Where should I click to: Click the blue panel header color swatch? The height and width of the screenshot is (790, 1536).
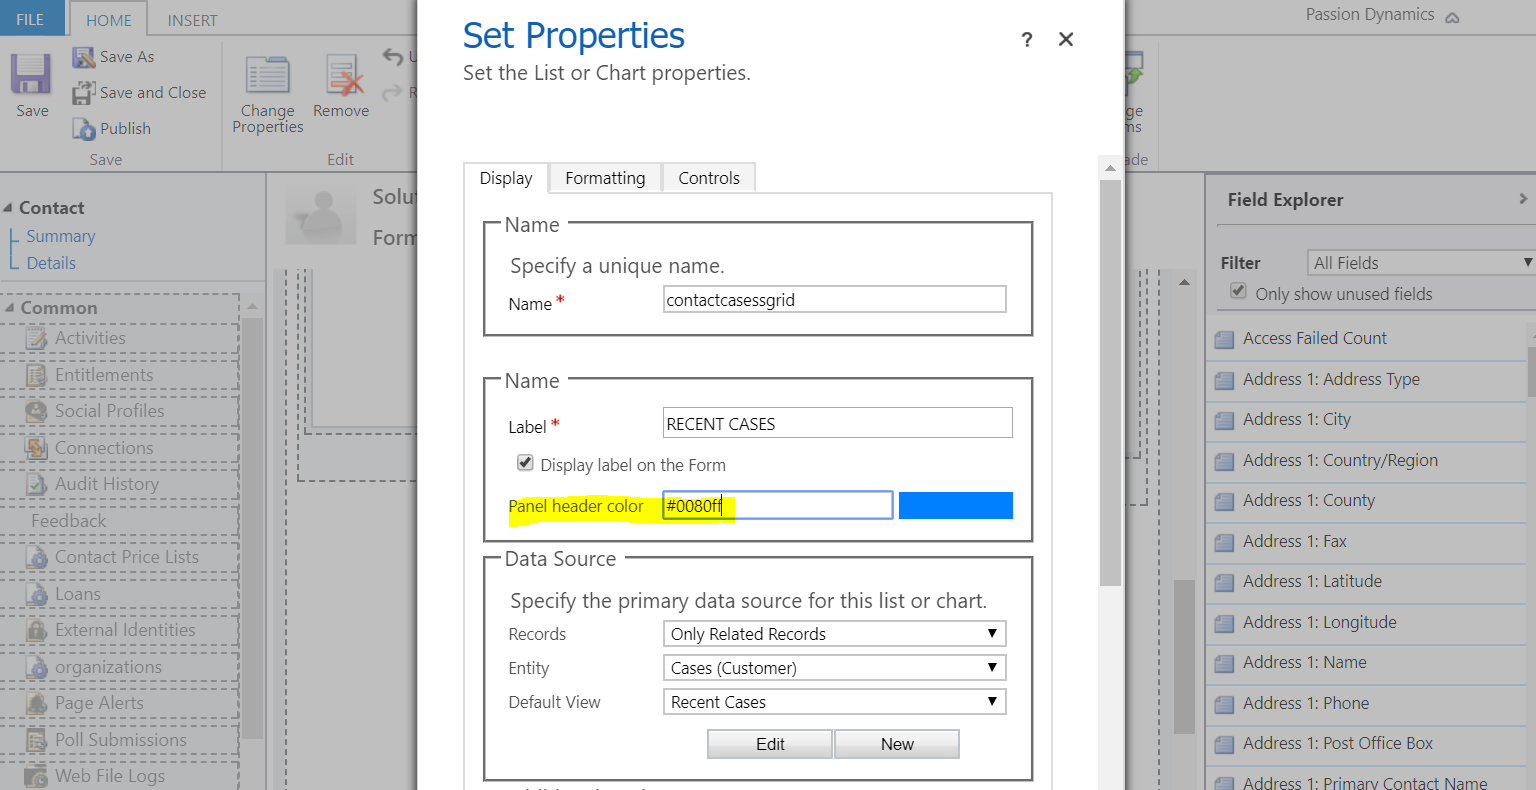(x=955, y=506)
